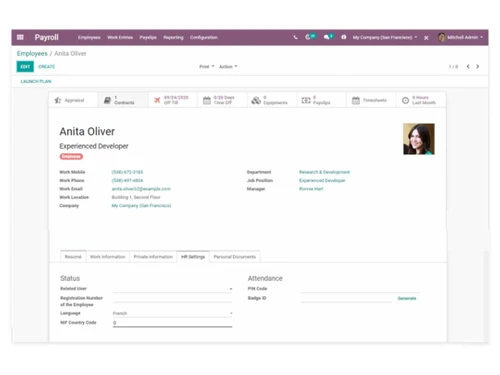Screen dimensions: 500x375
Task: Click the Registration Number input field
Action: coord(172,298)
